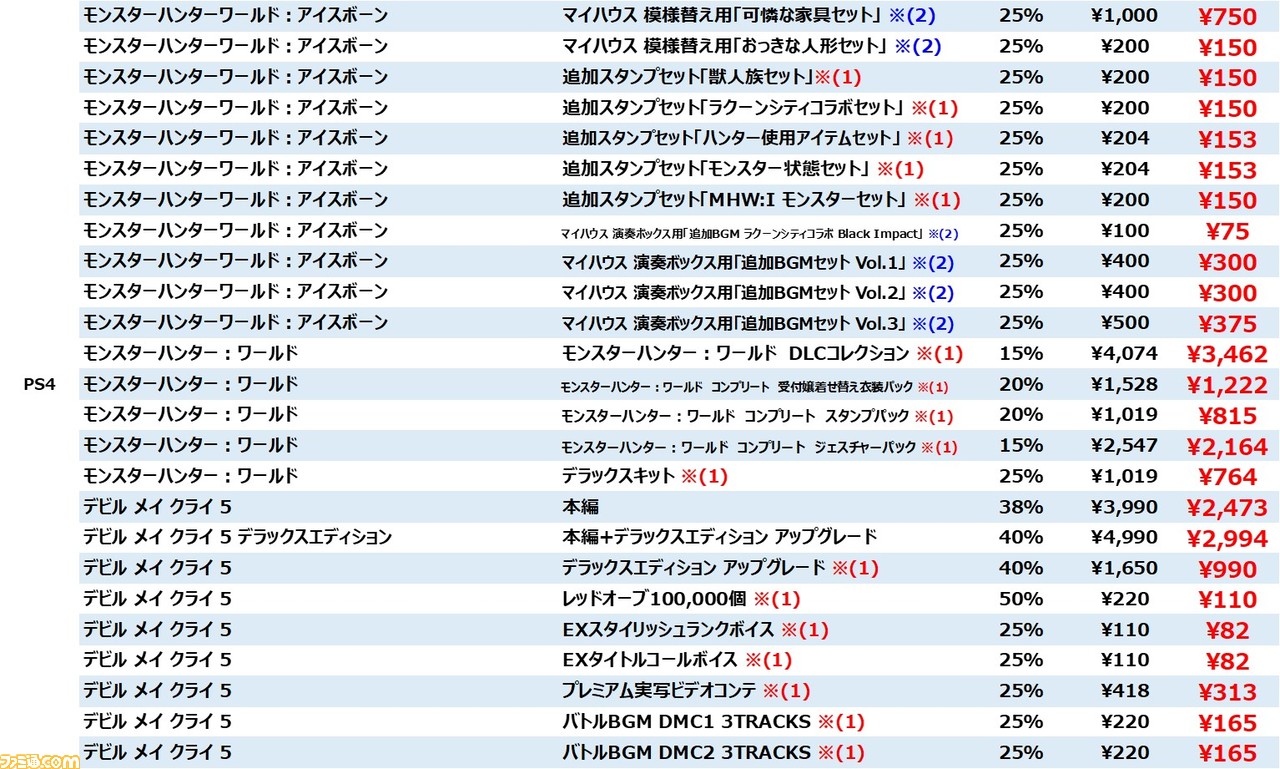Click the ¥2,164 sale price
1280x769 pixels.
(x=1227, y=447)
